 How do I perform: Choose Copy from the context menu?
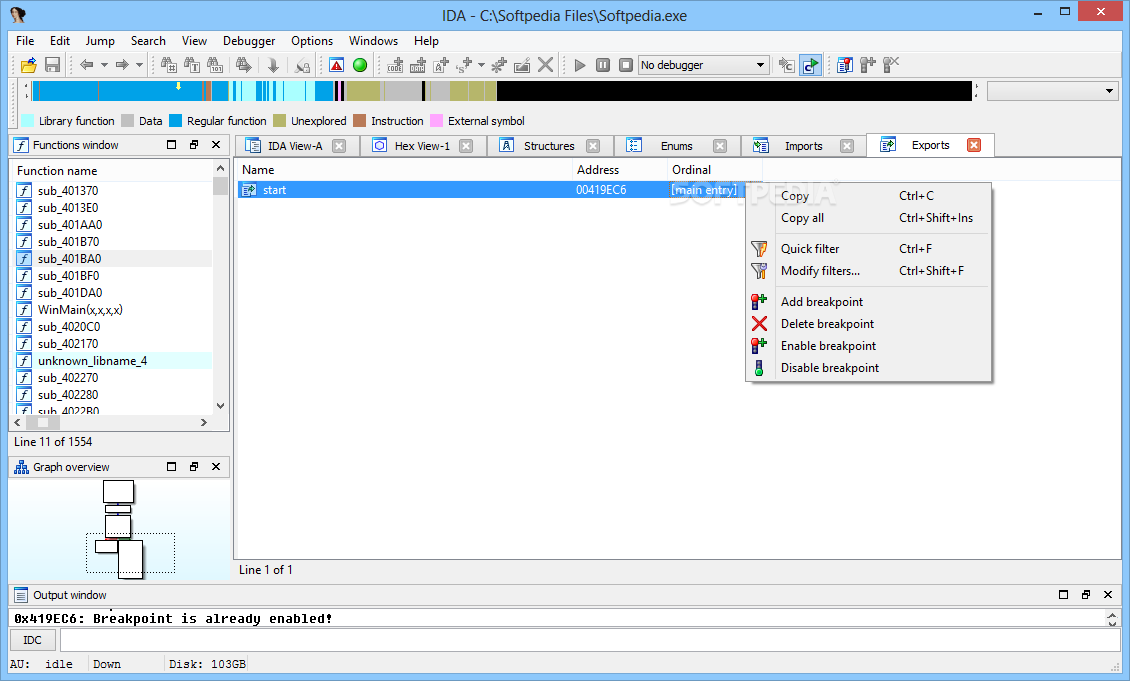868,196
